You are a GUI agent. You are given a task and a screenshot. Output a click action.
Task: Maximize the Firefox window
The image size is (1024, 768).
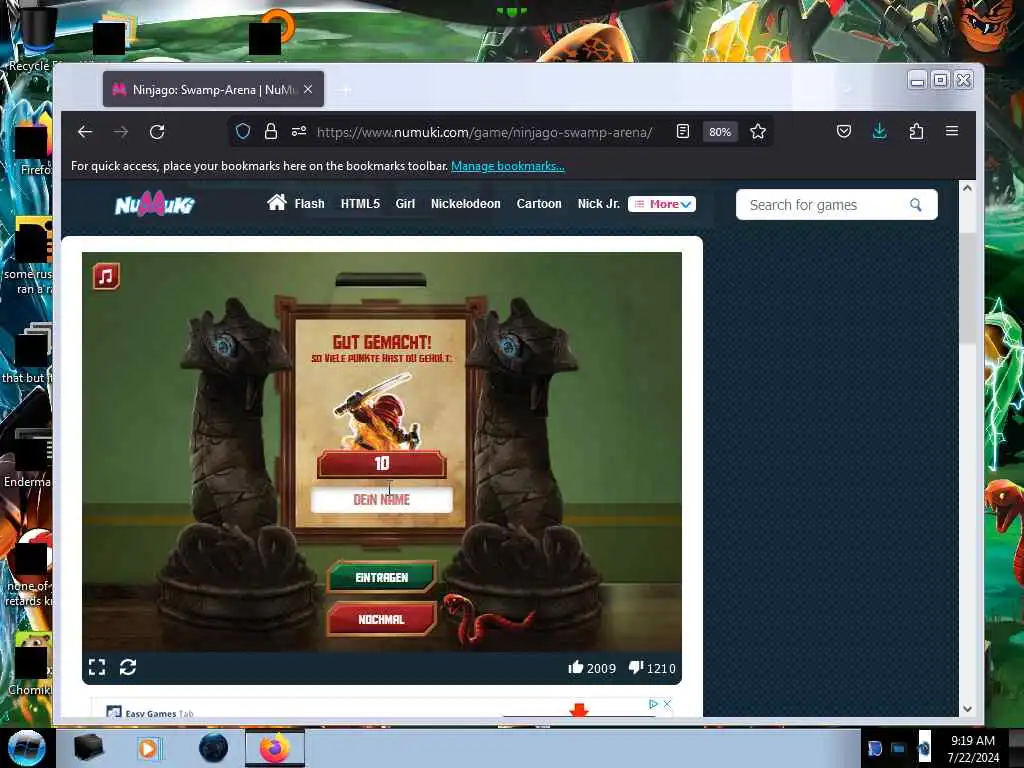coord(940,80)
